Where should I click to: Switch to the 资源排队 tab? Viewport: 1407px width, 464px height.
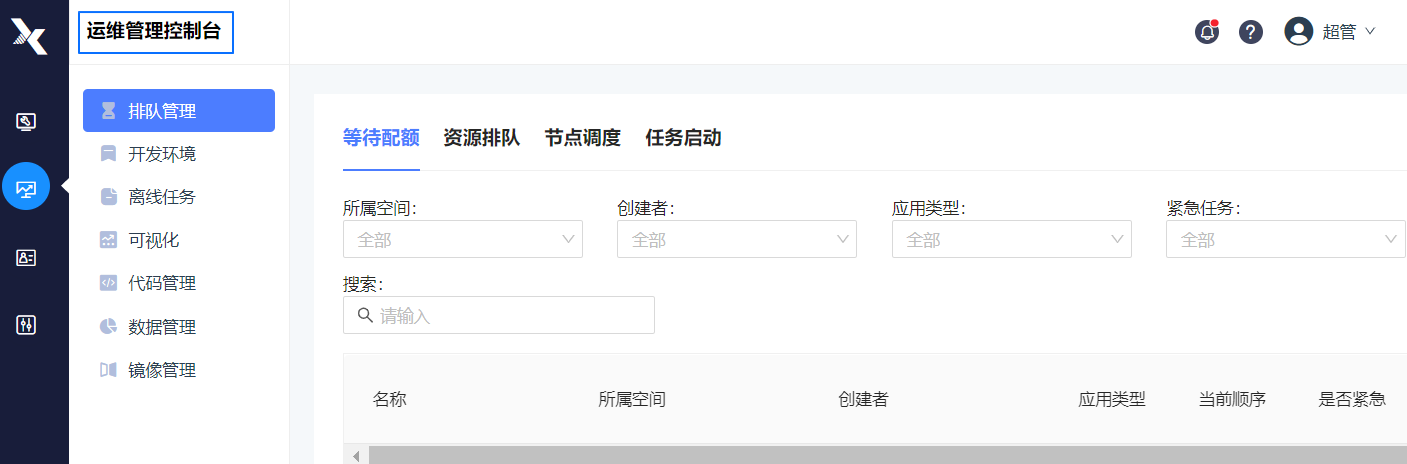(482, 138)
